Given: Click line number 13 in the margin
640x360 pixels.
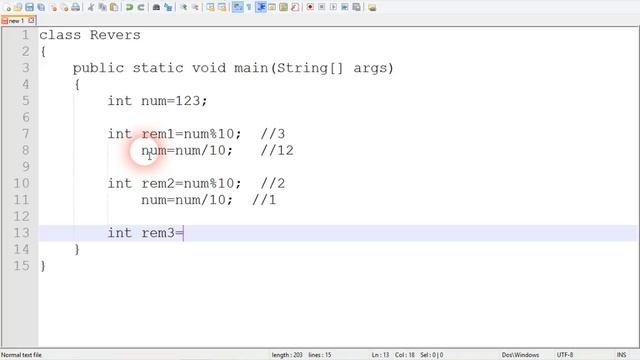Looking at the screenshot, I should [x=21, y=233].
